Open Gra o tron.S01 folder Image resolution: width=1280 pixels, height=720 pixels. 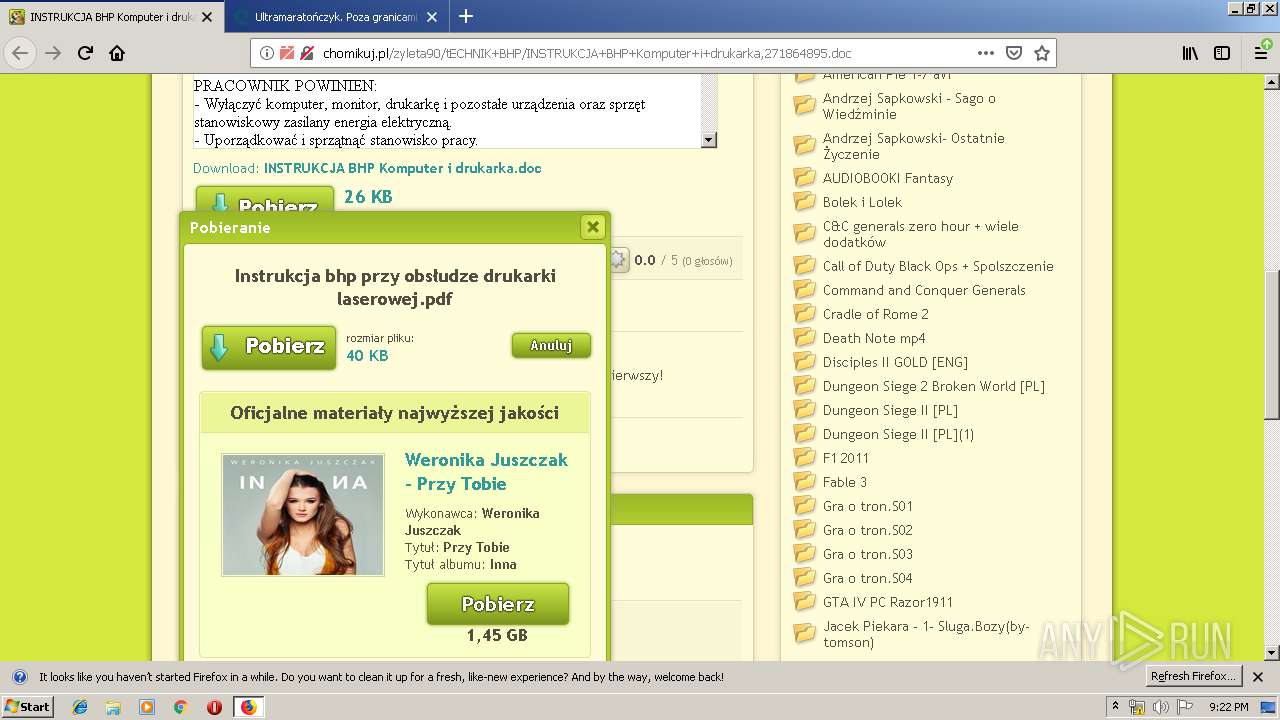click(x=868, y=506)
